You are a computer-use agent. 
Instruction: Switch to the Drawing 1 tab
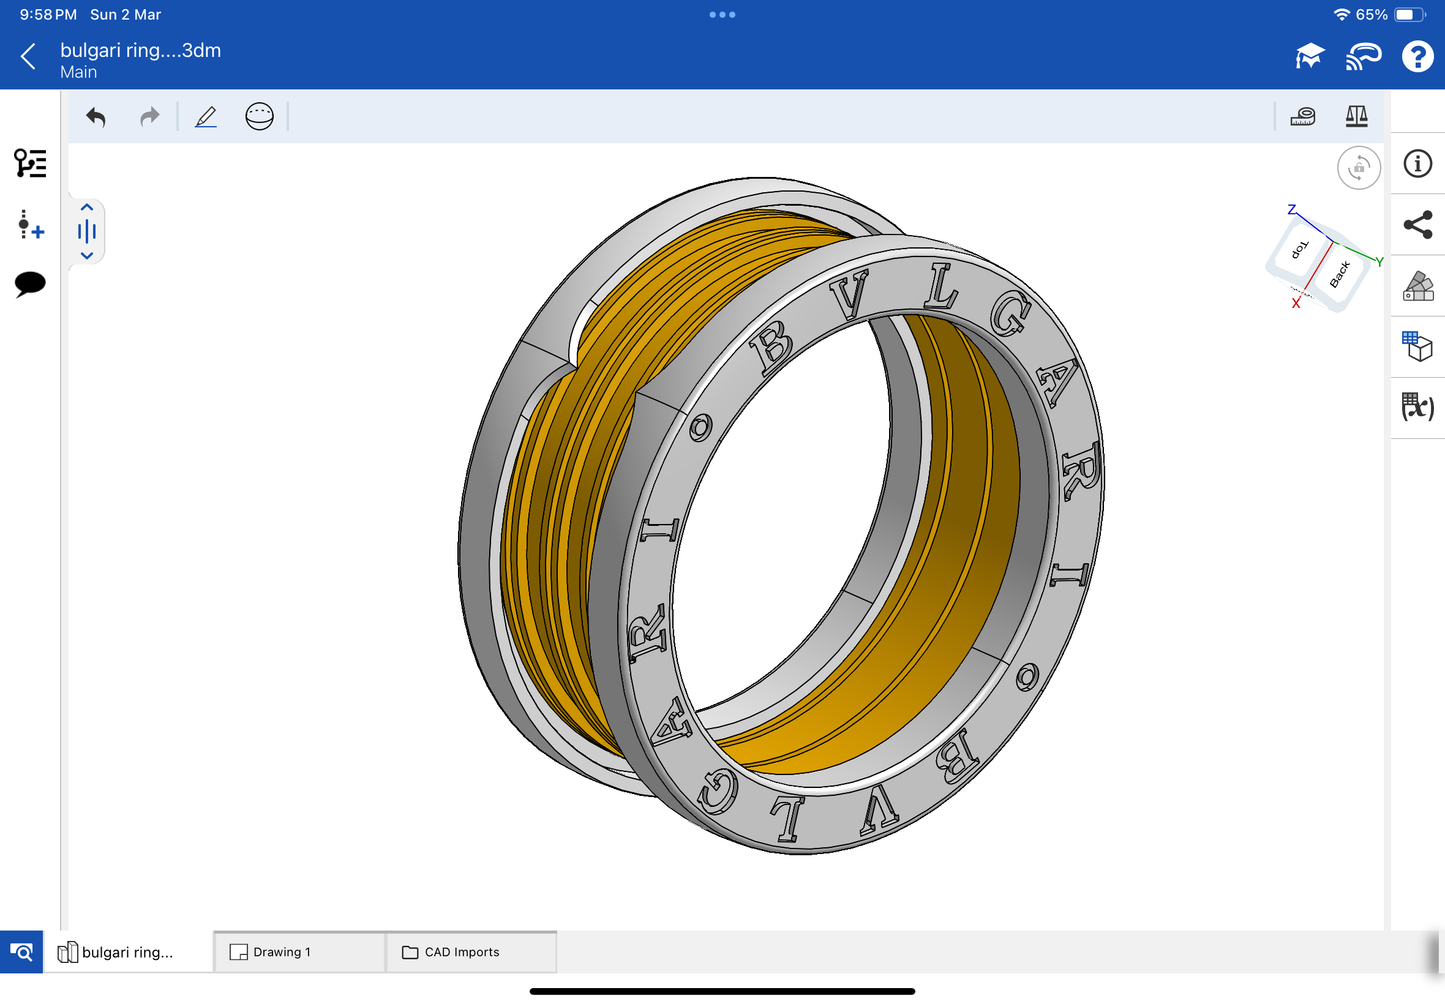(x=299, y=952)
